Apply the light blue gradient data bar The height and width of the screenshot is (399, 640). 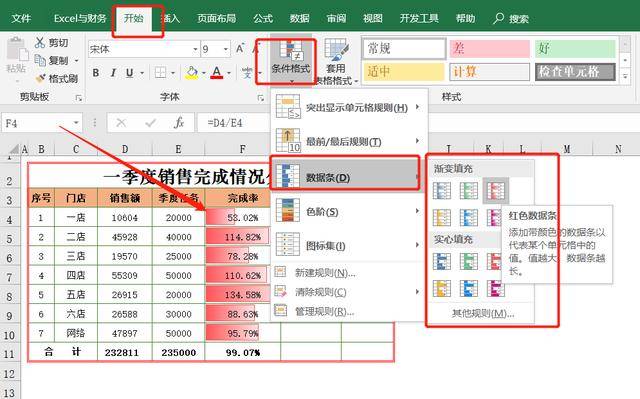[468, 217]
